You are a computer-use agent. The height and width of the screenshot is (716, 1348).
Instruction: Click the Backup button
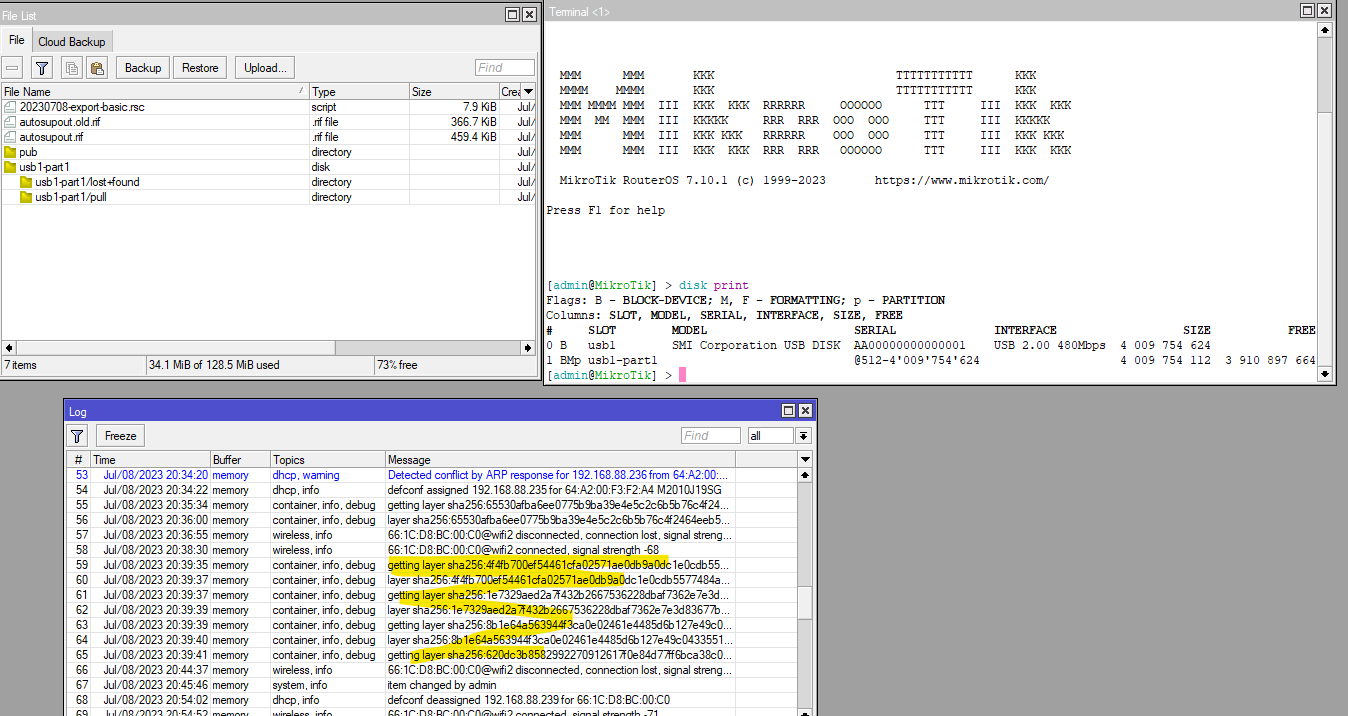coord(141,67)
